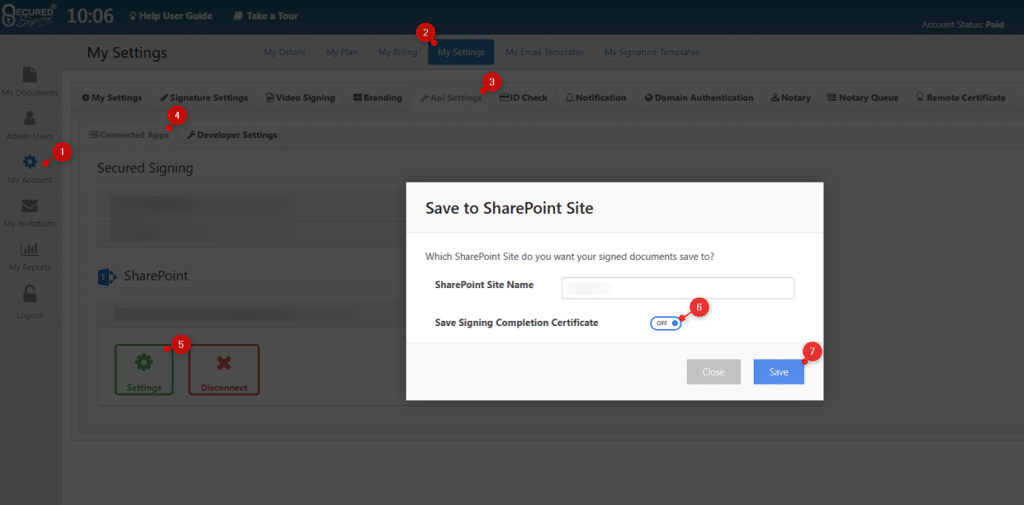Click the Secured Signing section heading
The width and height of the screenshot is (1024, 505).
pyautogui.click(x=145, y=168)
